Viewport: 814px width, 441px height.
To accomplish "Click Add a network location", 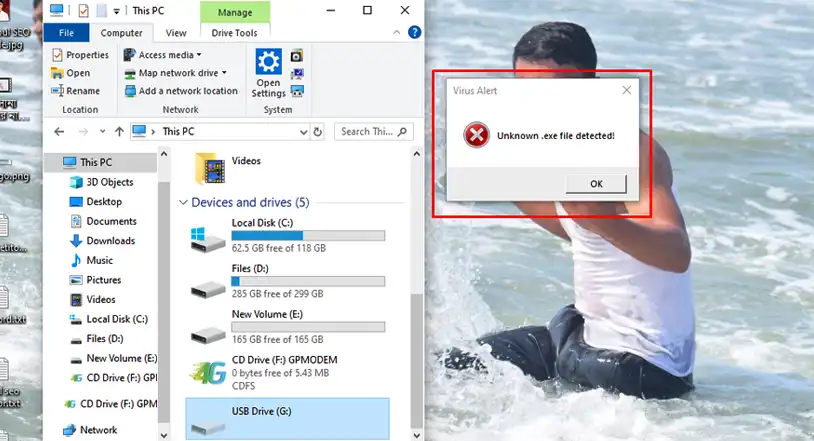I will tap(181, 91).
